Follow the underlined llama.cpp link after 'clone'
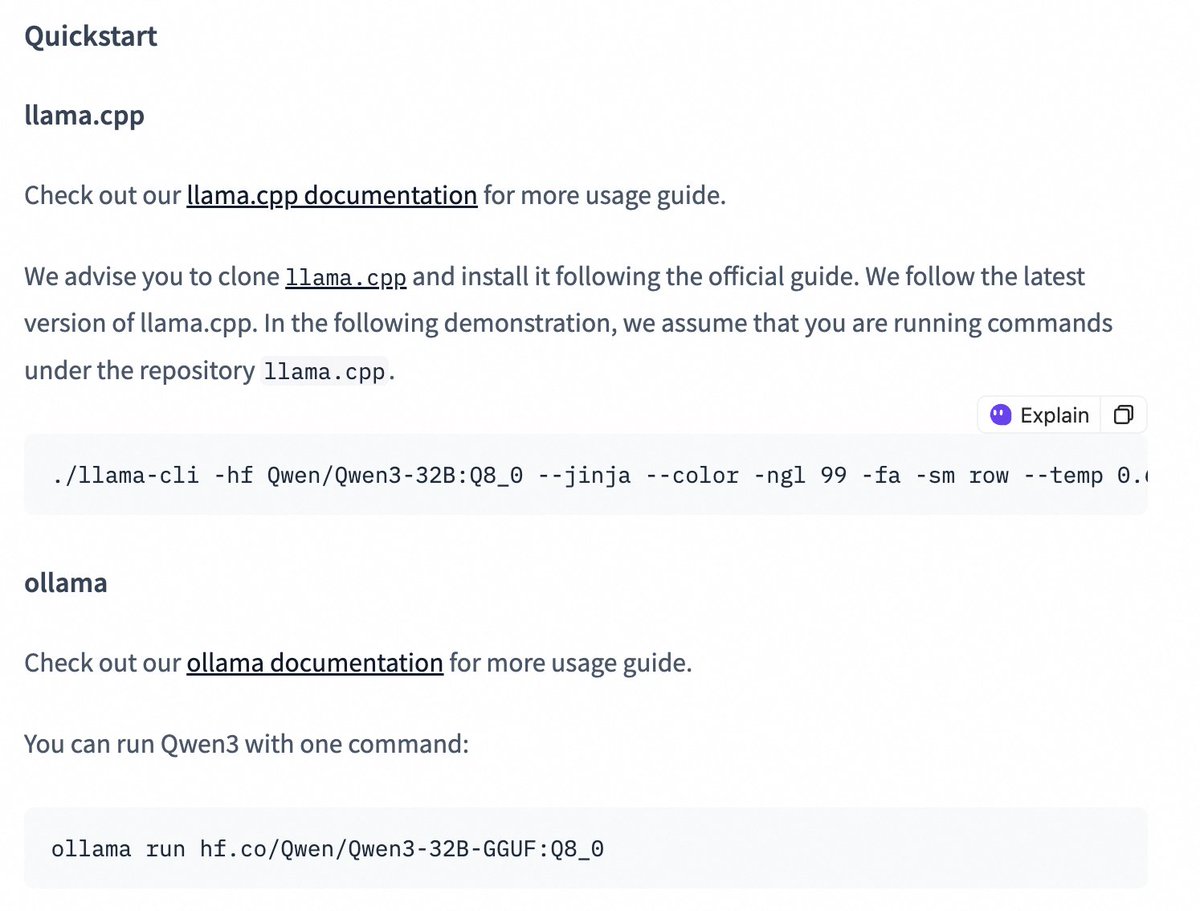This screenshot has width=1200, height=911. click(x=346, y=276)
